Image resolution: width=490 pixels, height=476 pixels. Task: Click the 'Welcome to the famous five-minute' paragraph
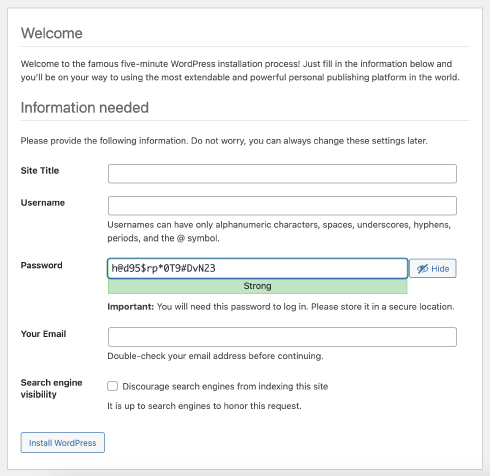point(240,70)
